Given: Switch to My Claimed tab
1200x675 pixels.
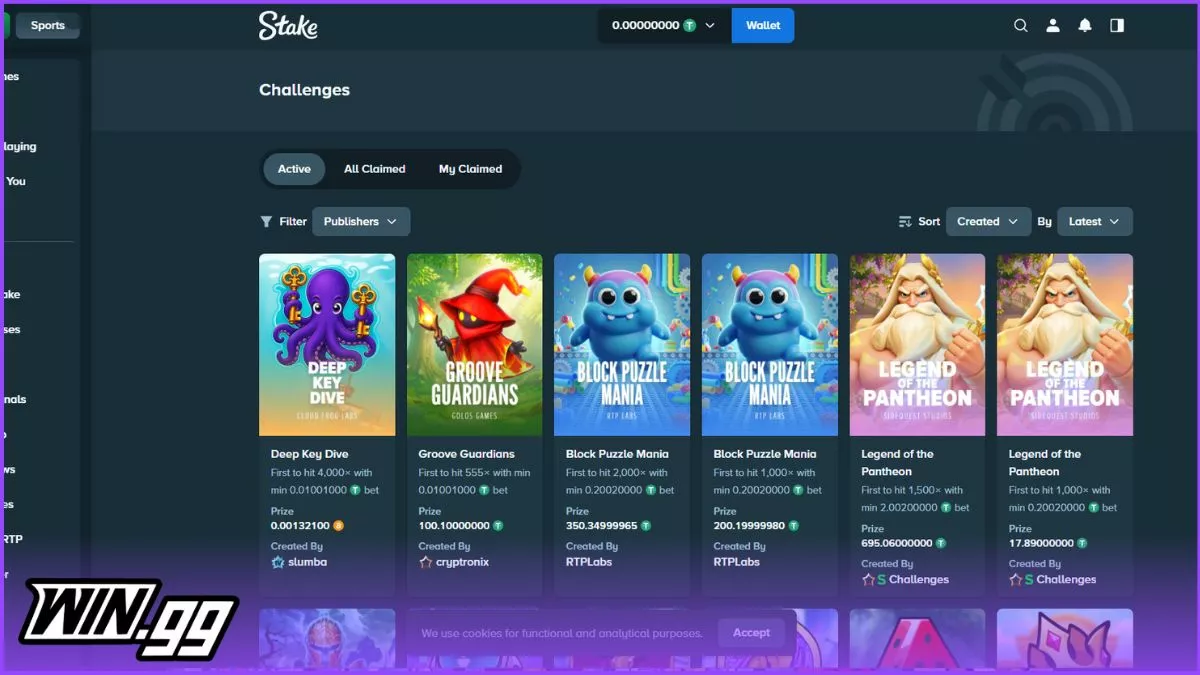Looking at the screenshot, I should click(470, 169).
